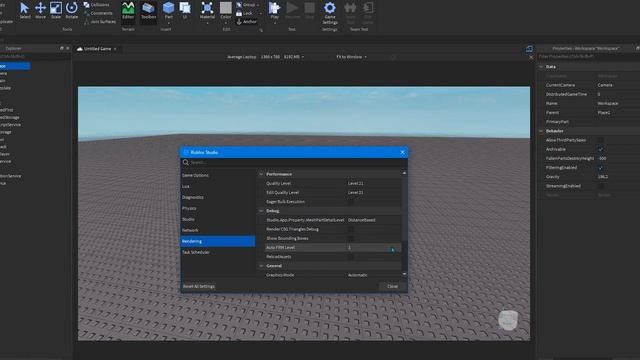Click the view selector cube in viewport
Viewport: 640px width, 360px height.
[x=508, y=320]
